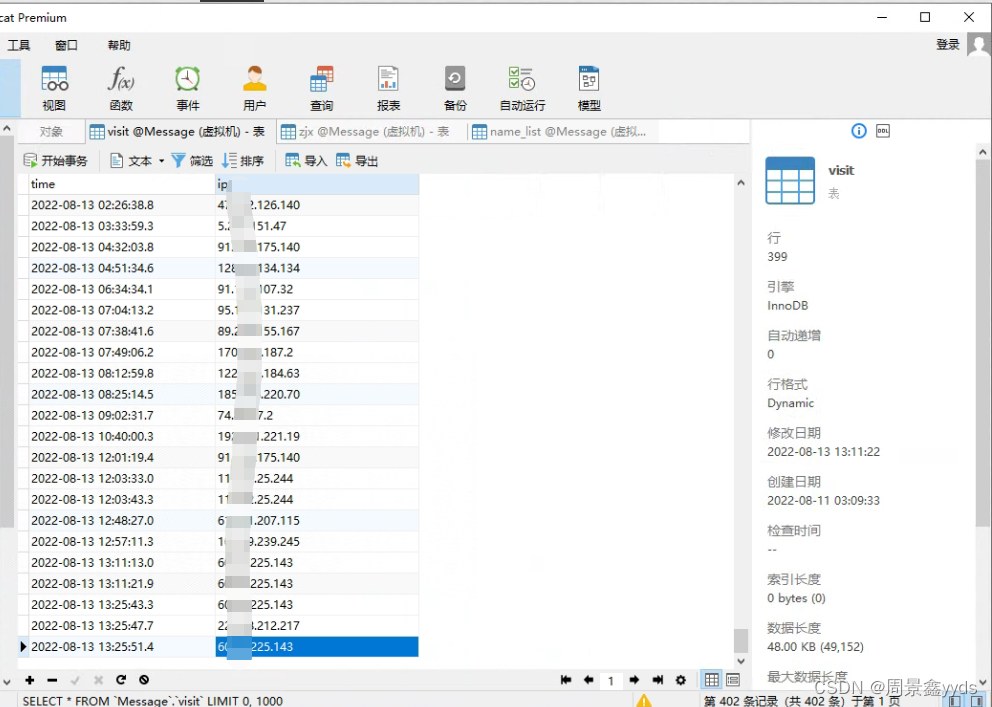Open the 自动运行 (Automation) toolbar icon

pos(522,89)
